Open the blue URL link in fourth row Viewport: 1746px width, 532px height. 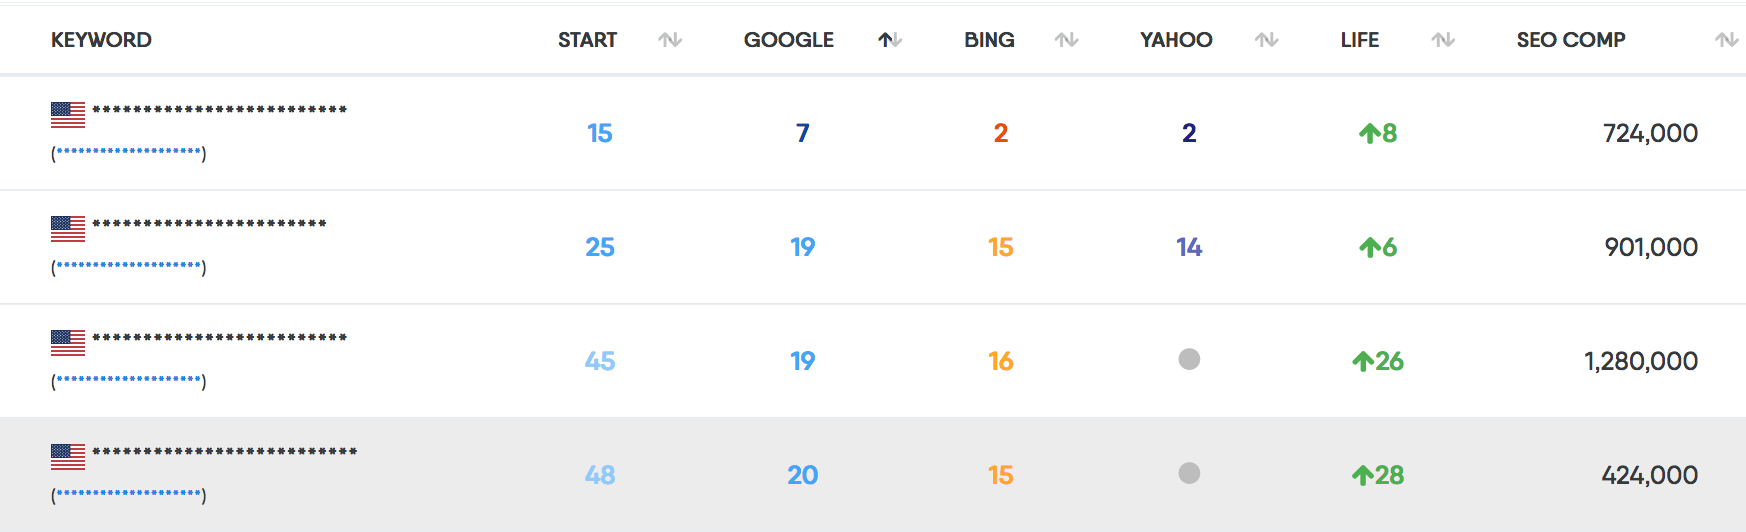click(129, 494)
